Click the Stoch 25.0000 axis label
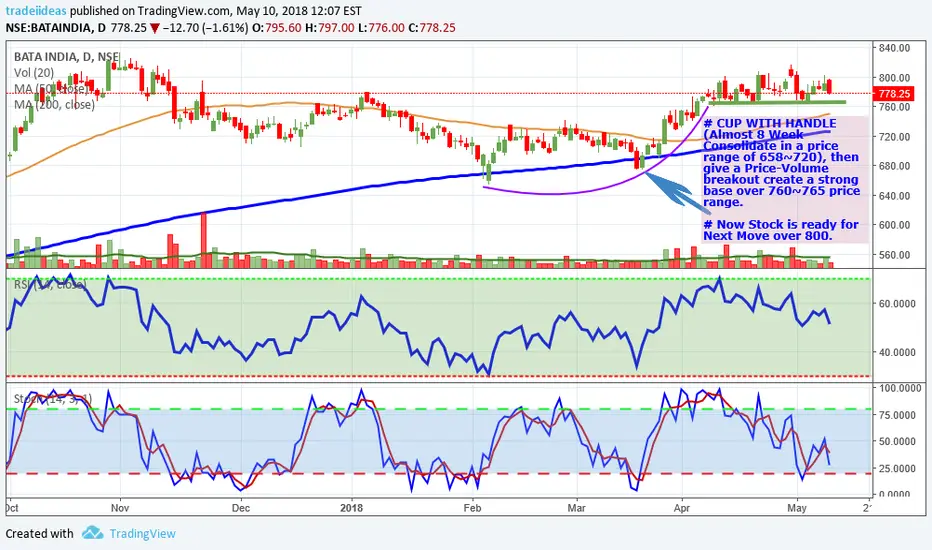The height and width of the screenshot is (550, 932). click(897, 468)
